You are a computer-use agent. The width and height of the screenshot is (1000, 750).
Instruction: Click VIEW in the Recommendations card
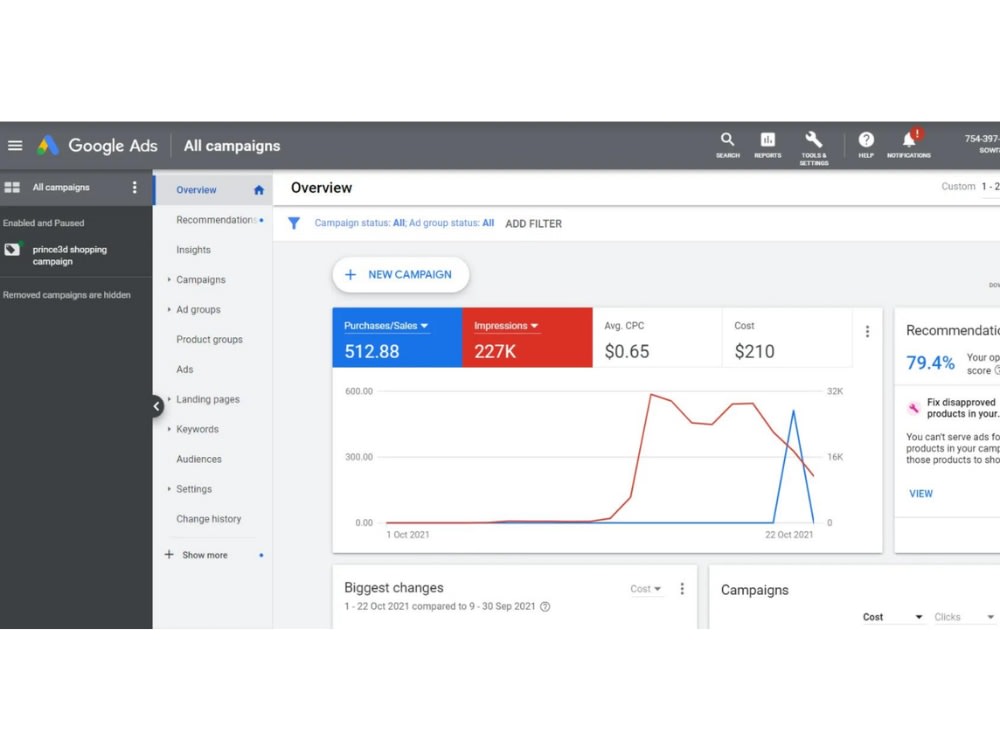click(x=920, y=494)
